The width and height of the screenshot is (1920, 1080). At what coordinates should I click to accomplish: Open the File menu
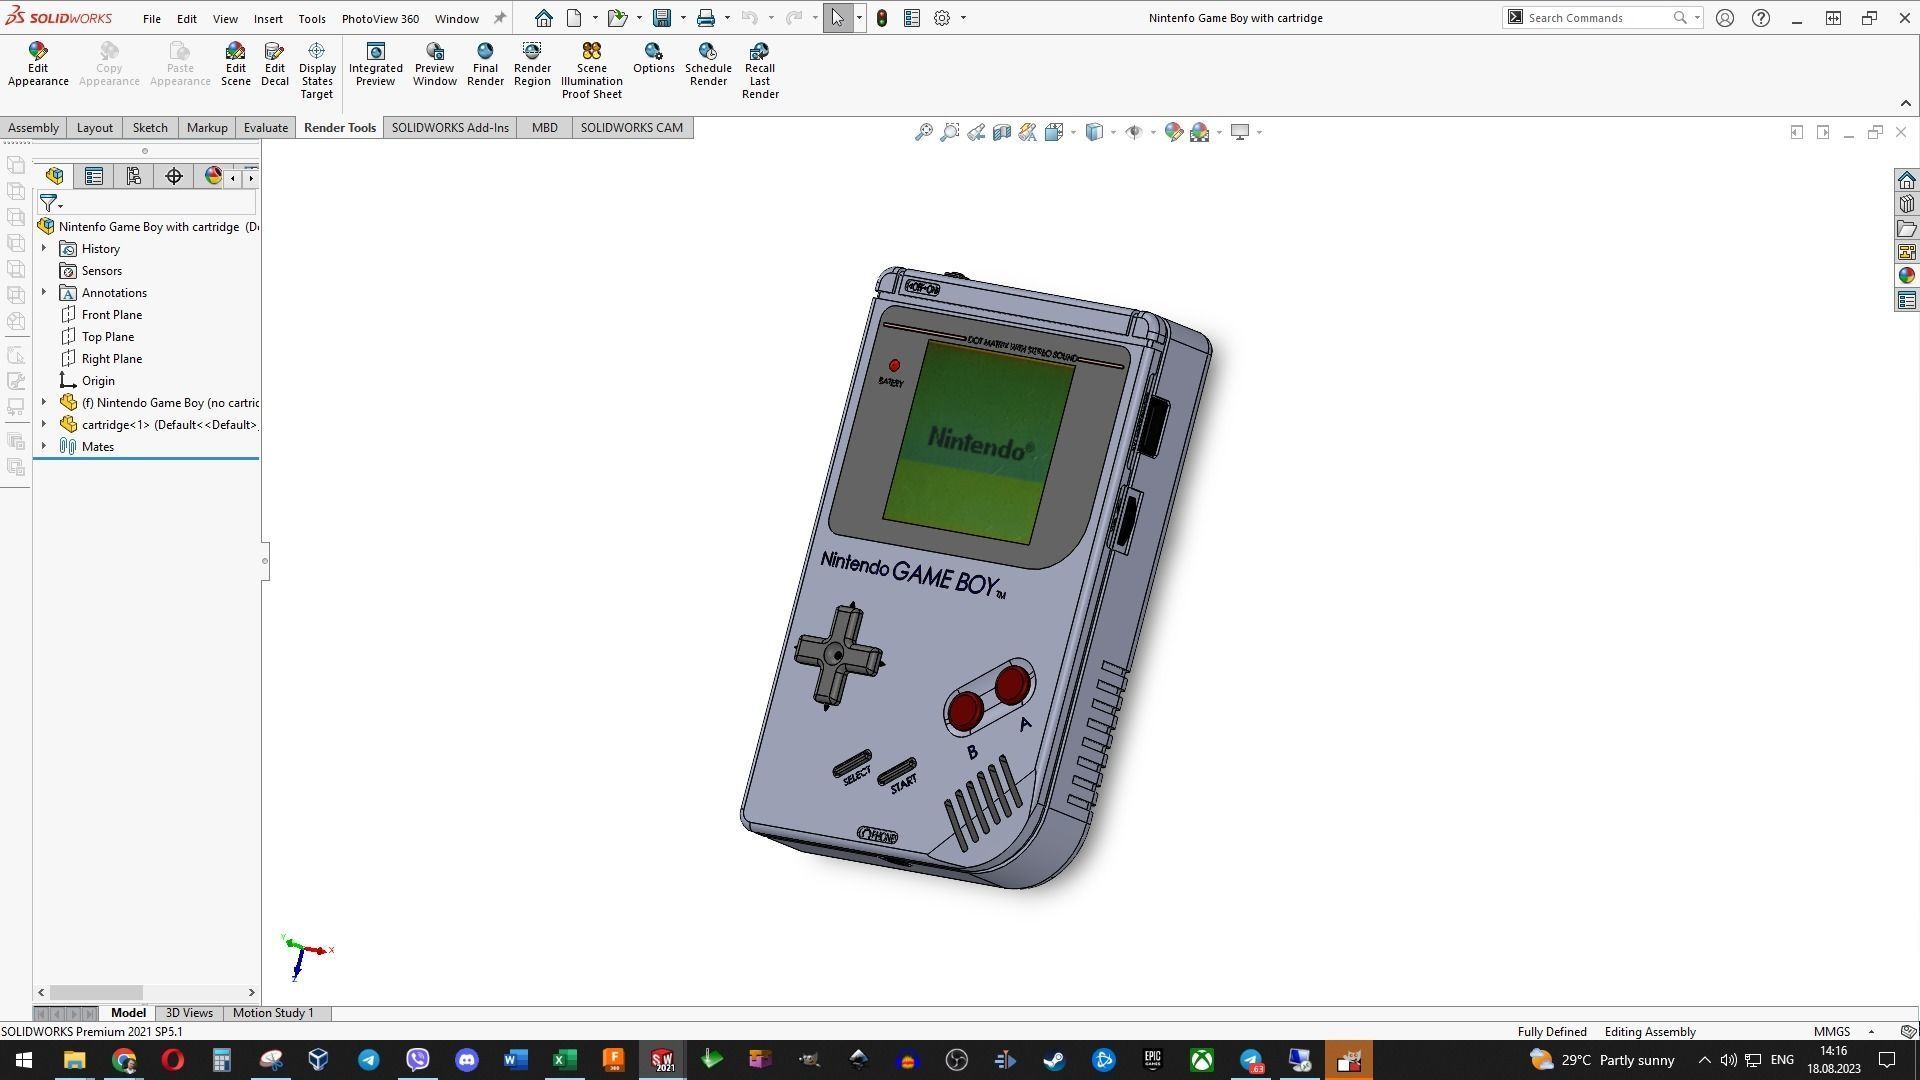click(152, 19)
